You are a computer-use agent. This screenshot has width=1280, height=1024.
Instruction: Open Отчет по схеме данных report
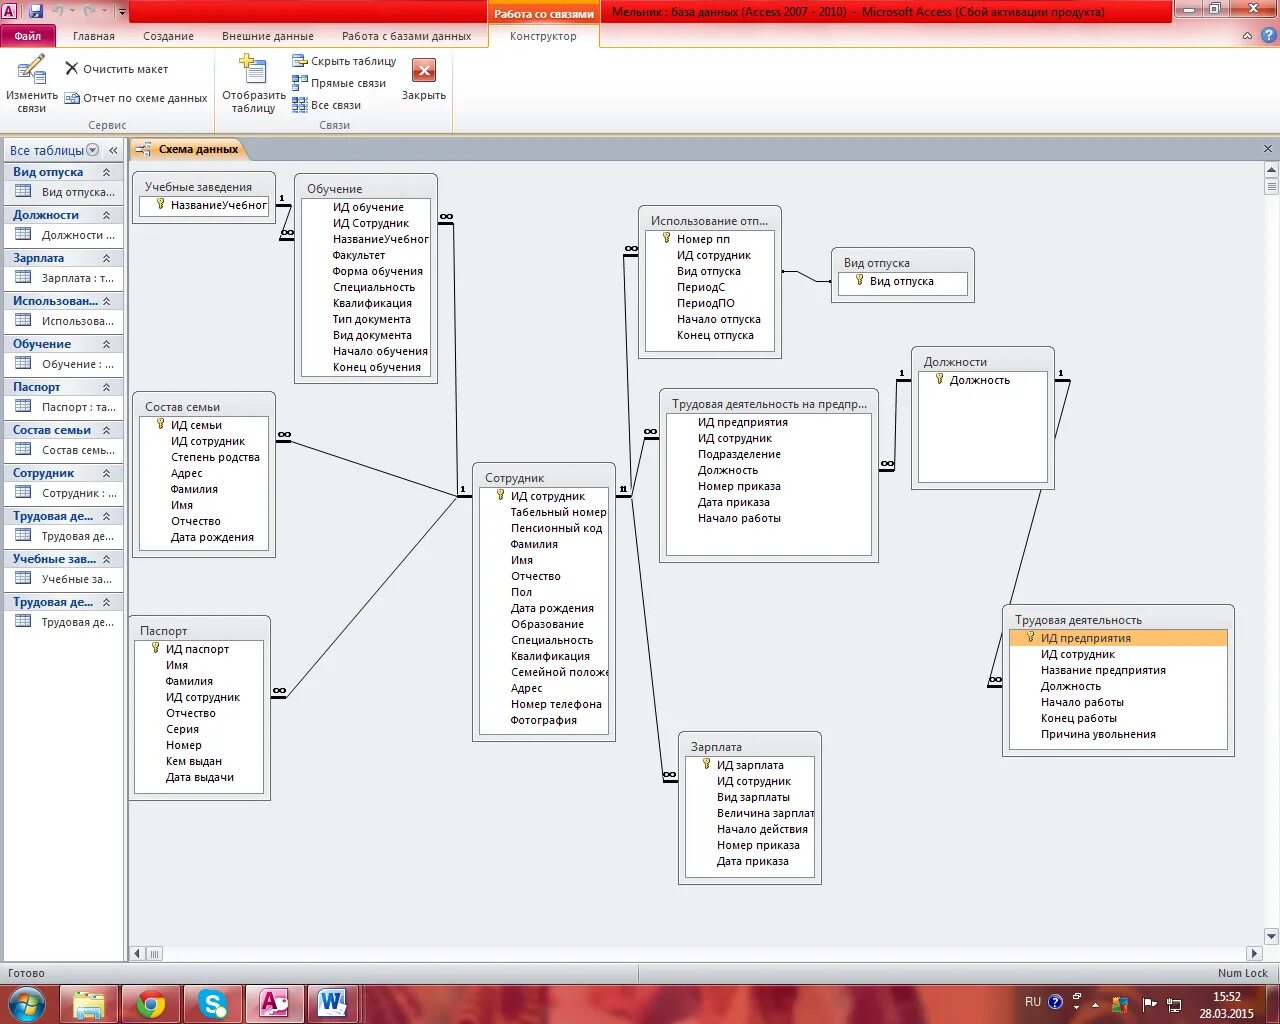tap(136, 98)
